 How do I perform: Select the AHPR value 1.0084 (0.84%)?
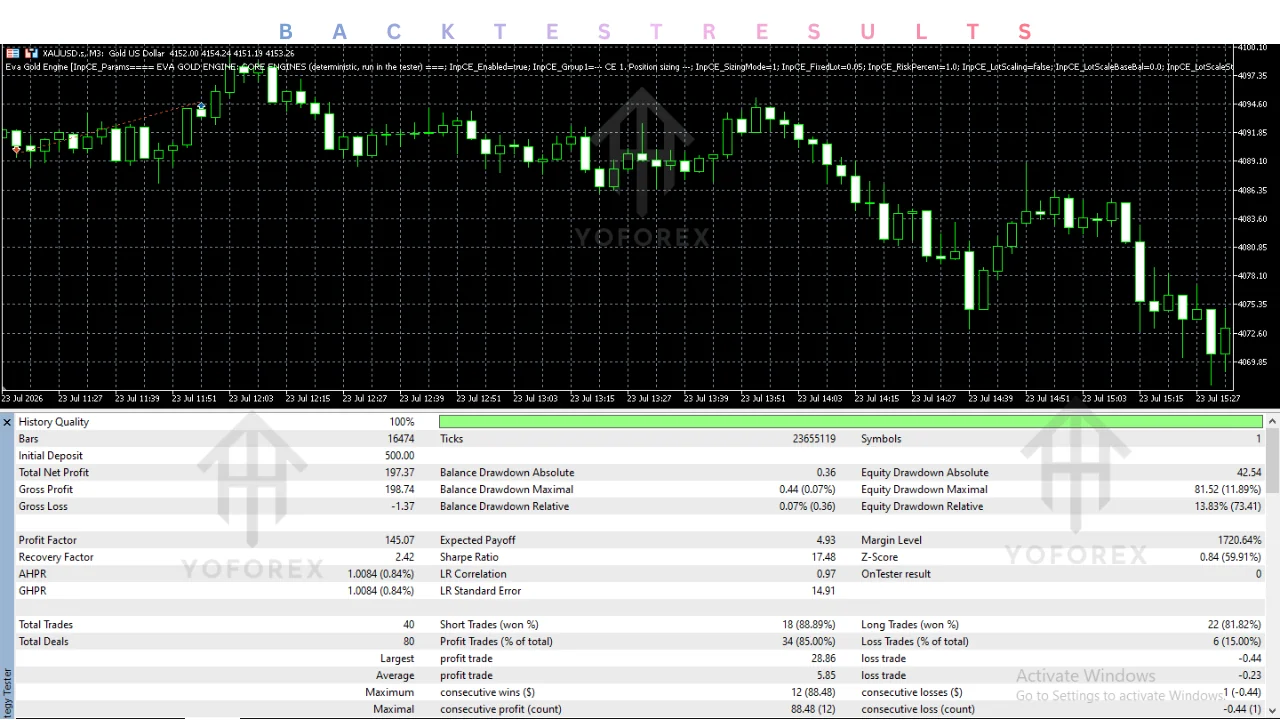pos(381,574)
